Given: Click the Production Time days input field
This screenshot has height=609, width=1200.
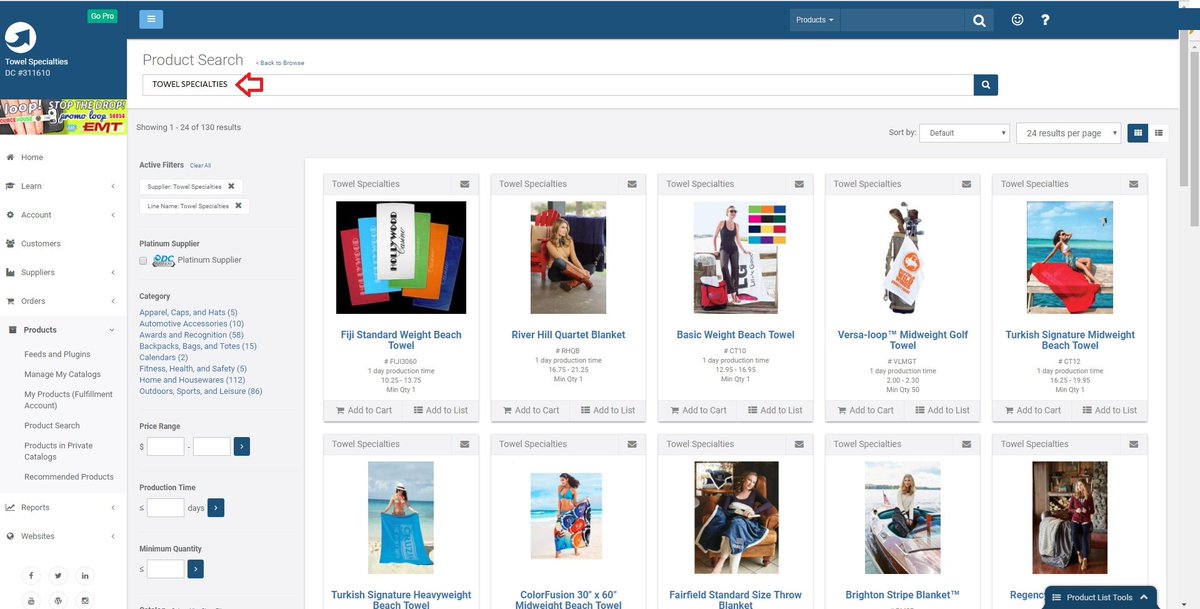Looking at the screenshot, I should [166, 508].
